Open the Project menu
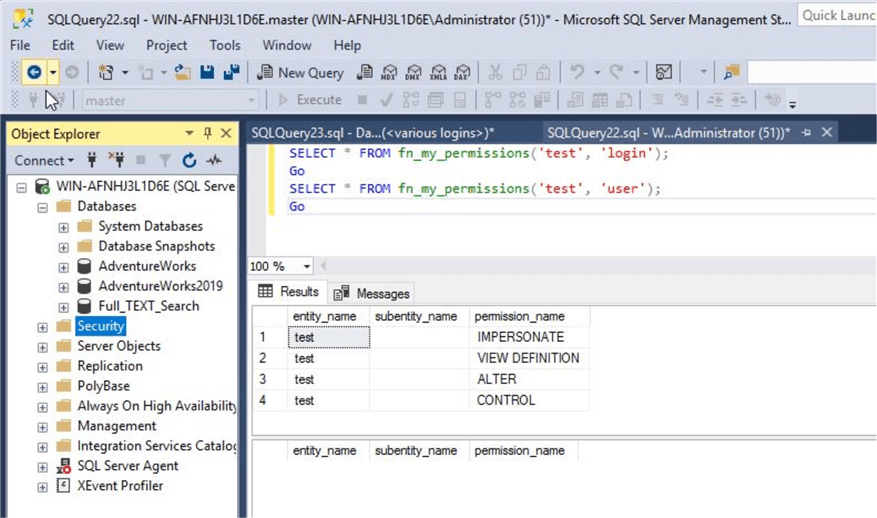 coord(167,45)
